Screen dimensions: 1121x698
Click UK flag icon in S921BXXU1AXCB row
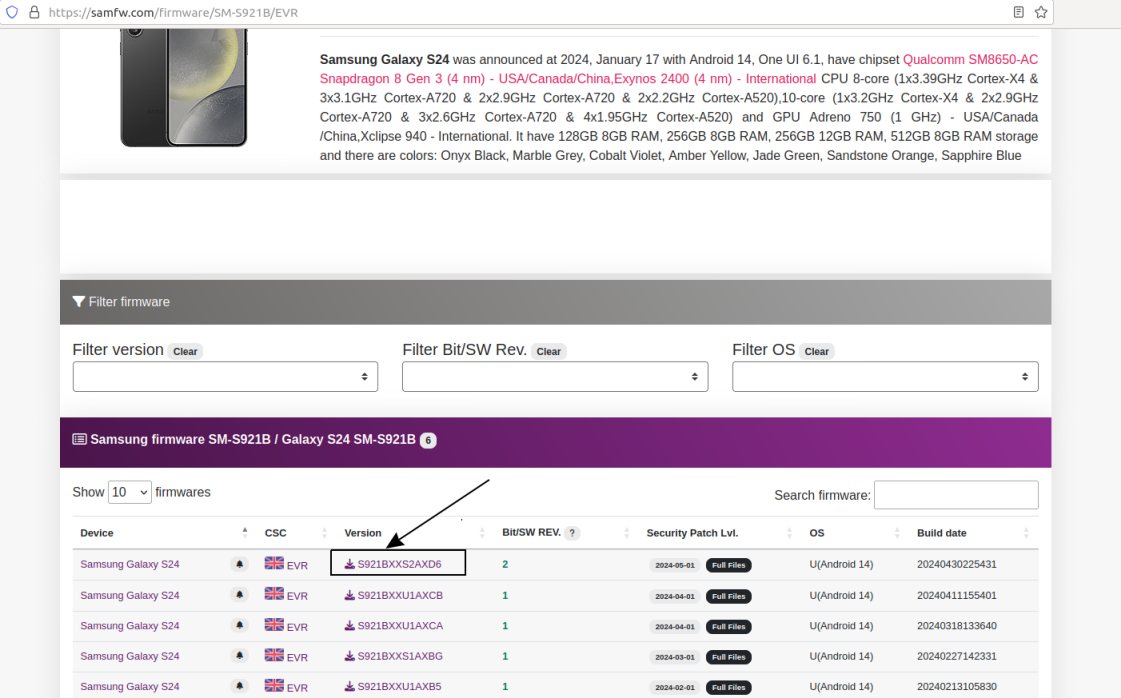pos(274,594)
